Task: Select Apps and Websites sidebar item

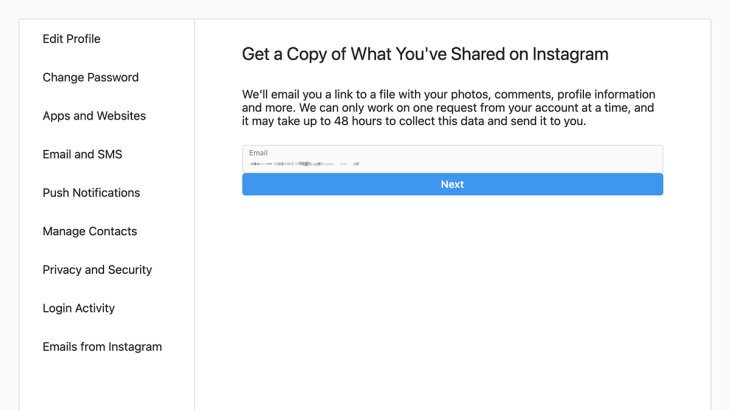Action: (x=94, y=116)
